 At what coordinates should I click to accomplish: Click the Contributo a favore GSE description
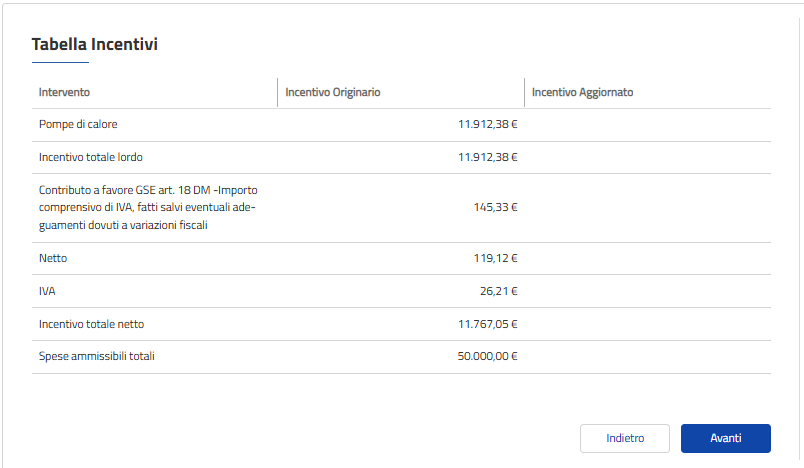148,208
